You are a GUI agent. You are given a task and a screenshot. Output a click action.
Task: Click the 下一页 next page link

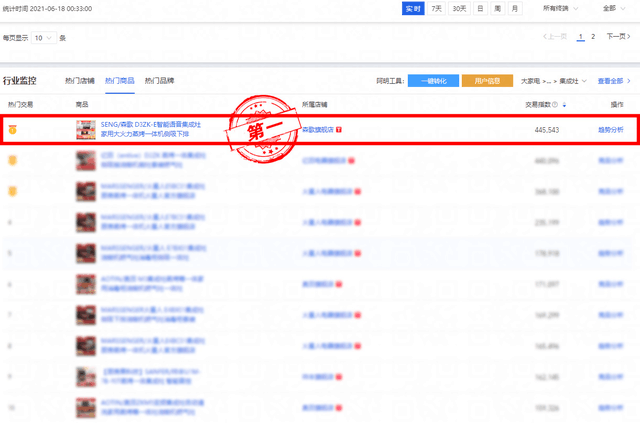click(618, 37)
